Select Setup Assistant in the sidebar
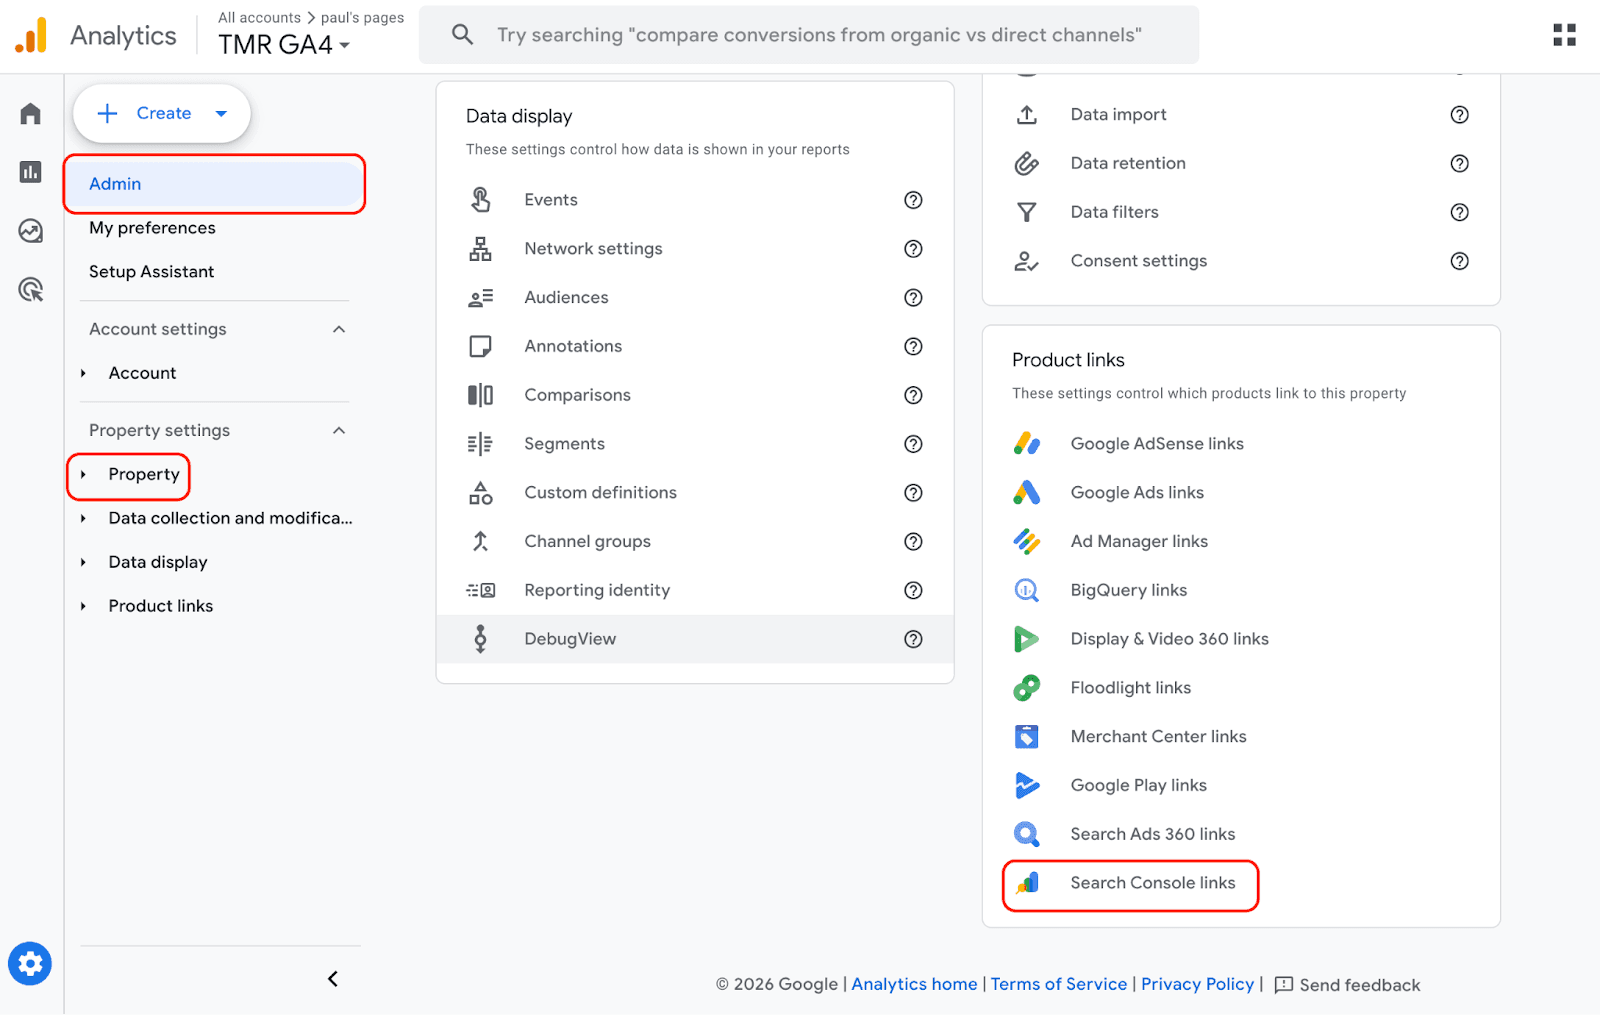 [151, 272]
